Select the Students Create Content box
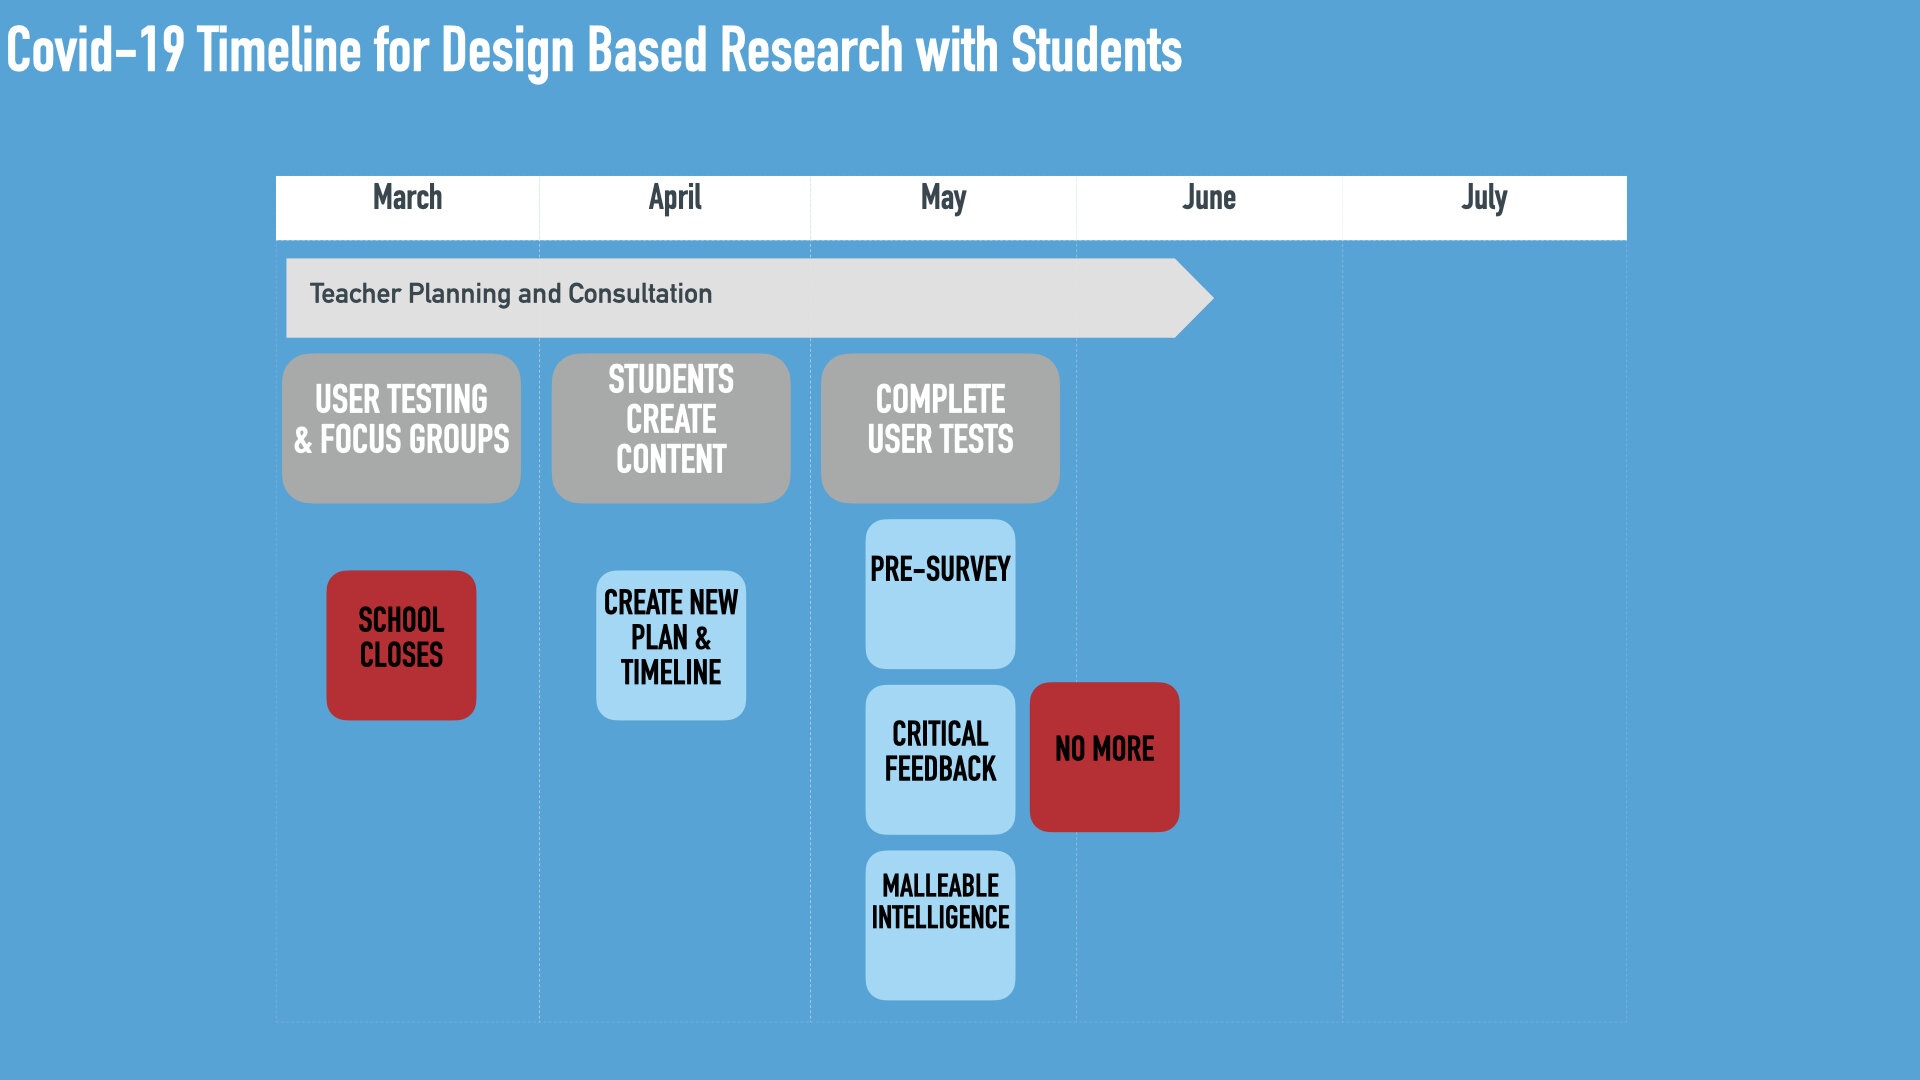 click(x=671, y=428)
